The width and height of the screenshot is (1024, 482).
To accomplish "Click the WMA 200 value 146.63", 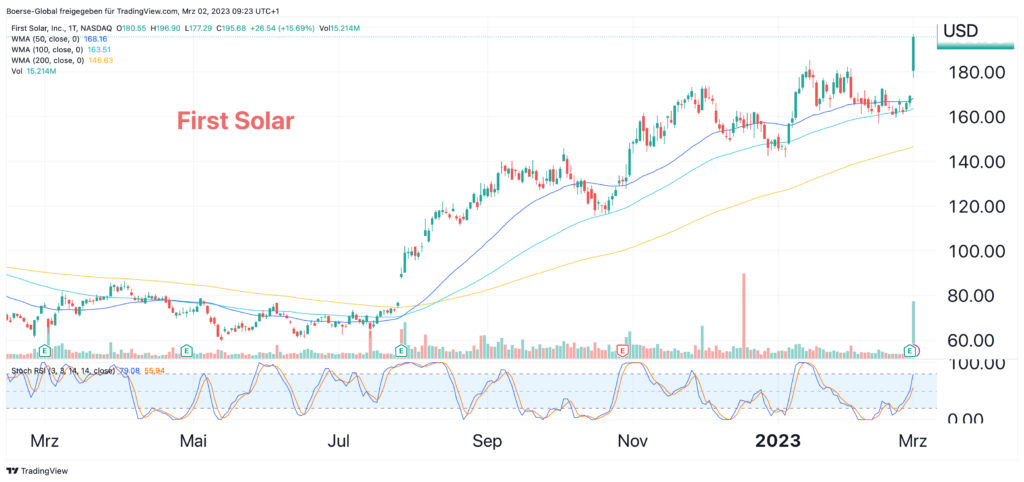I will (x=99, y=60).
